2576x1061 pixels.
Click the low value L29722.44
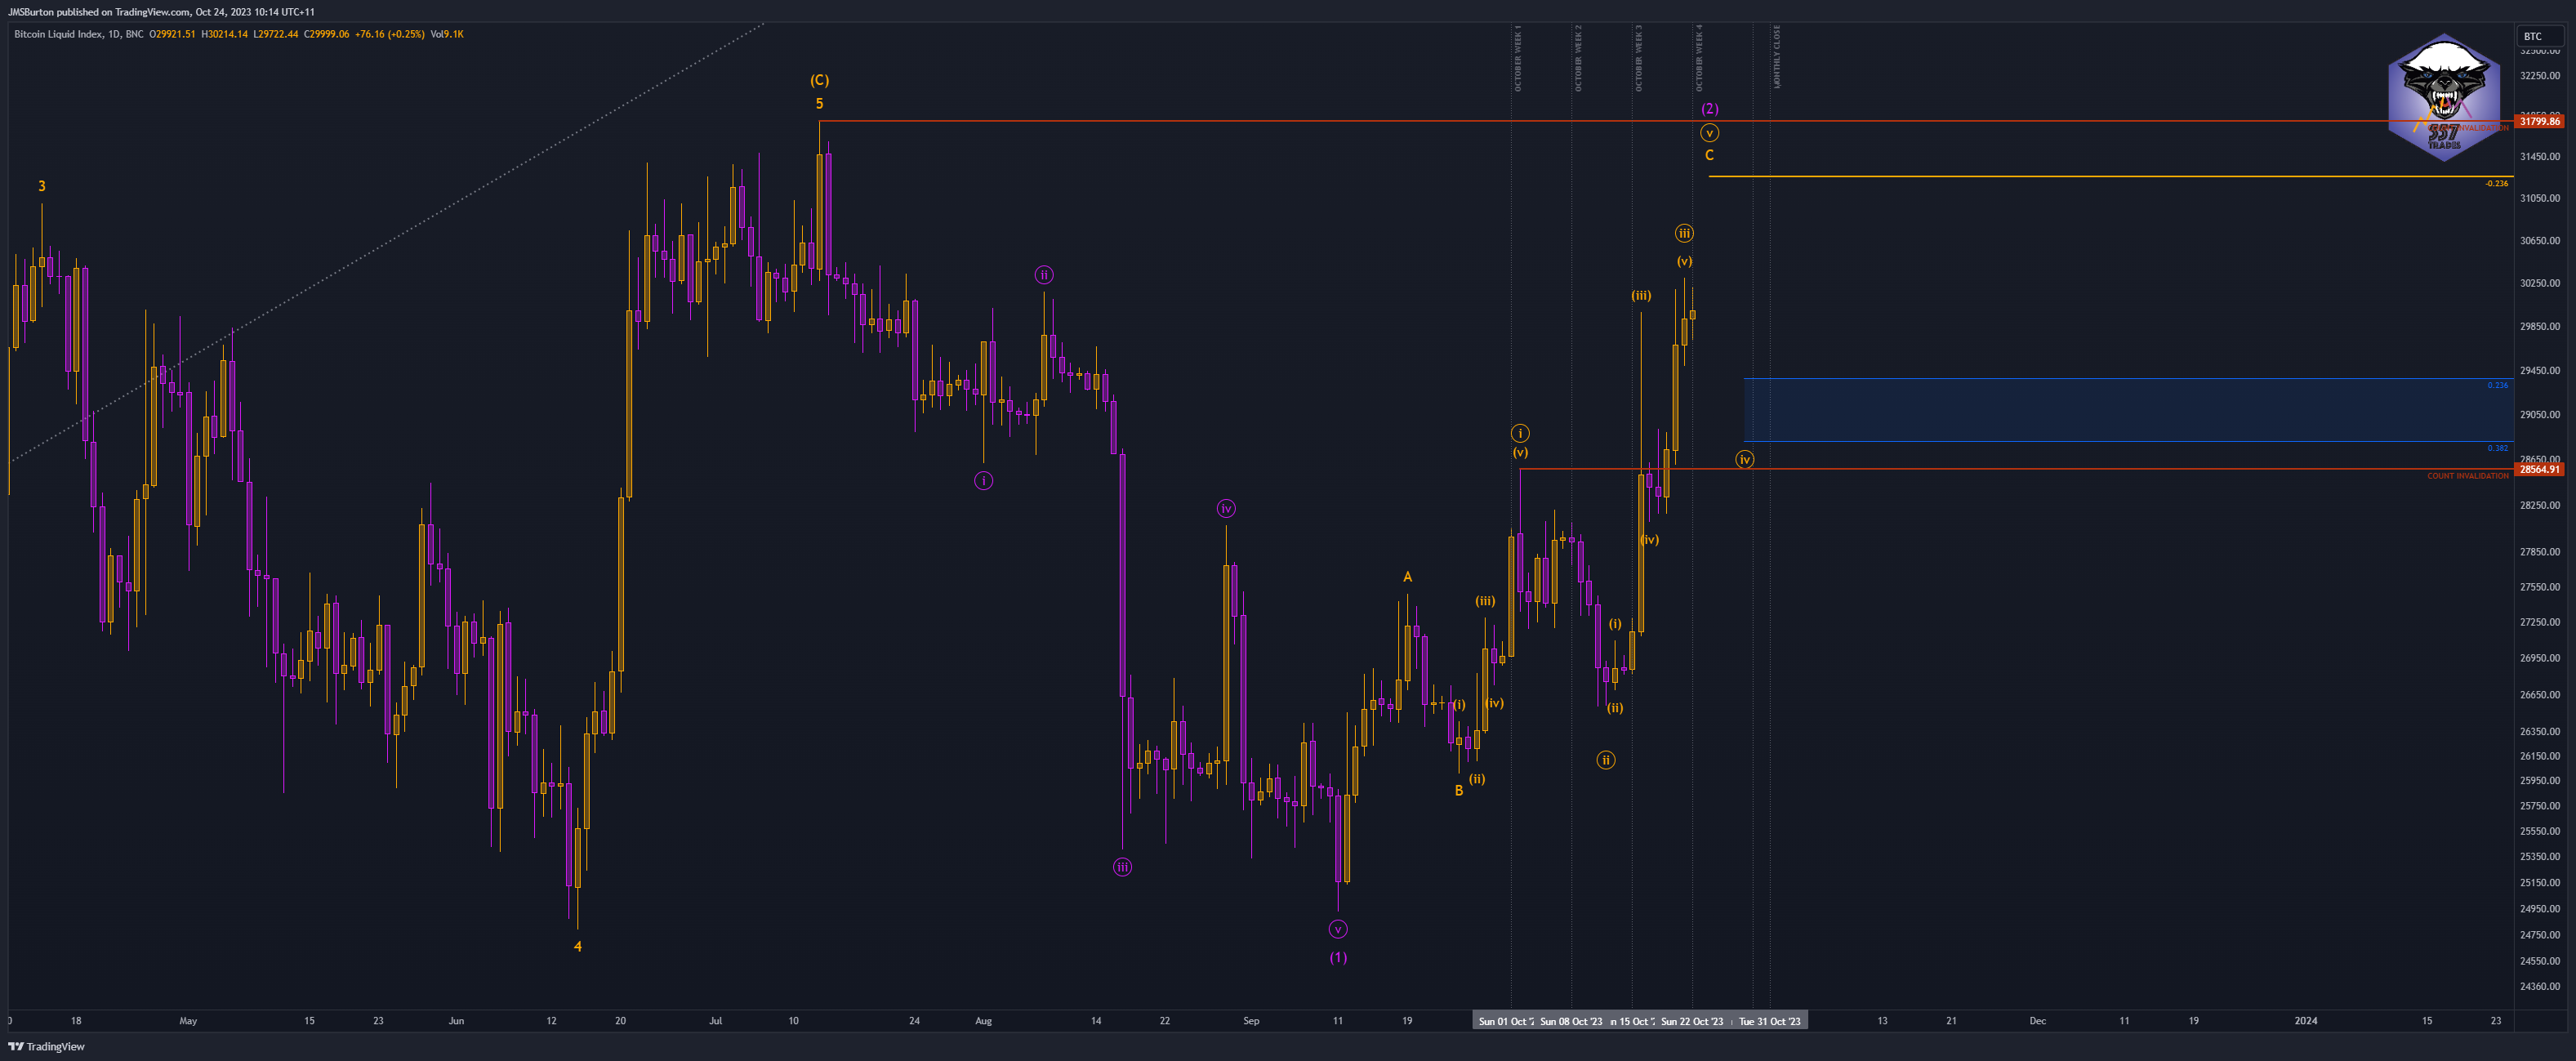(275, 34)
